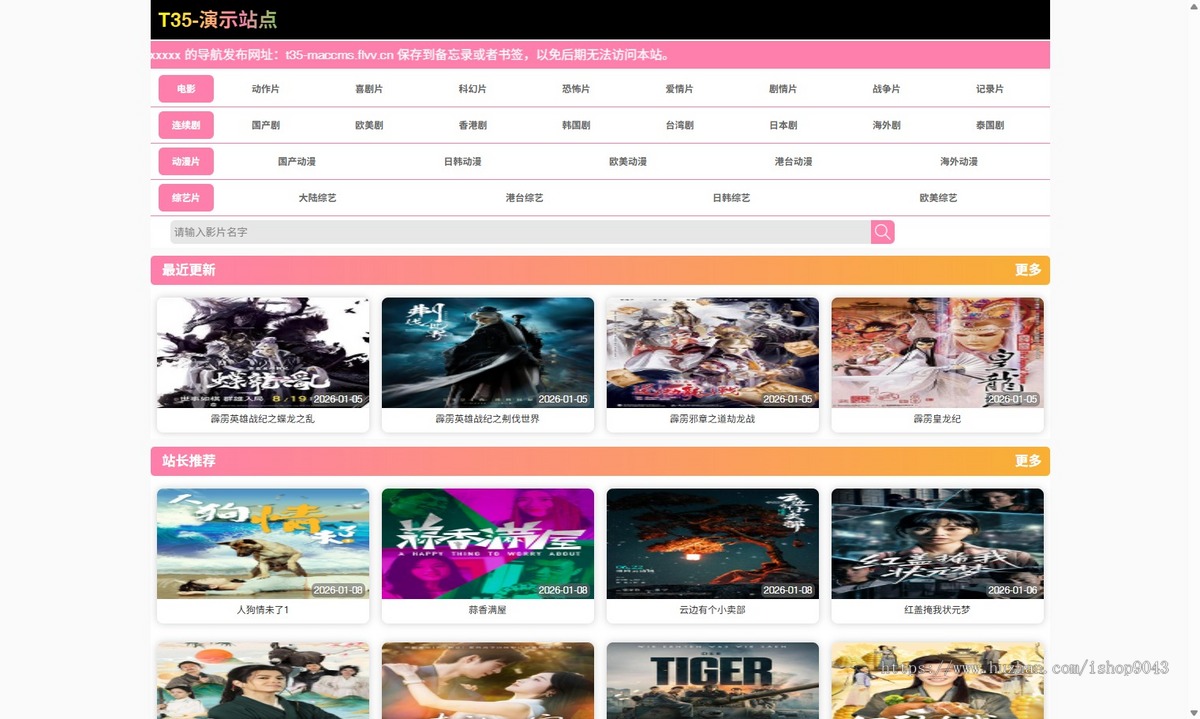View 日韩综艺 shows
The image size is (1200, 719).
(x=732, y=198)
